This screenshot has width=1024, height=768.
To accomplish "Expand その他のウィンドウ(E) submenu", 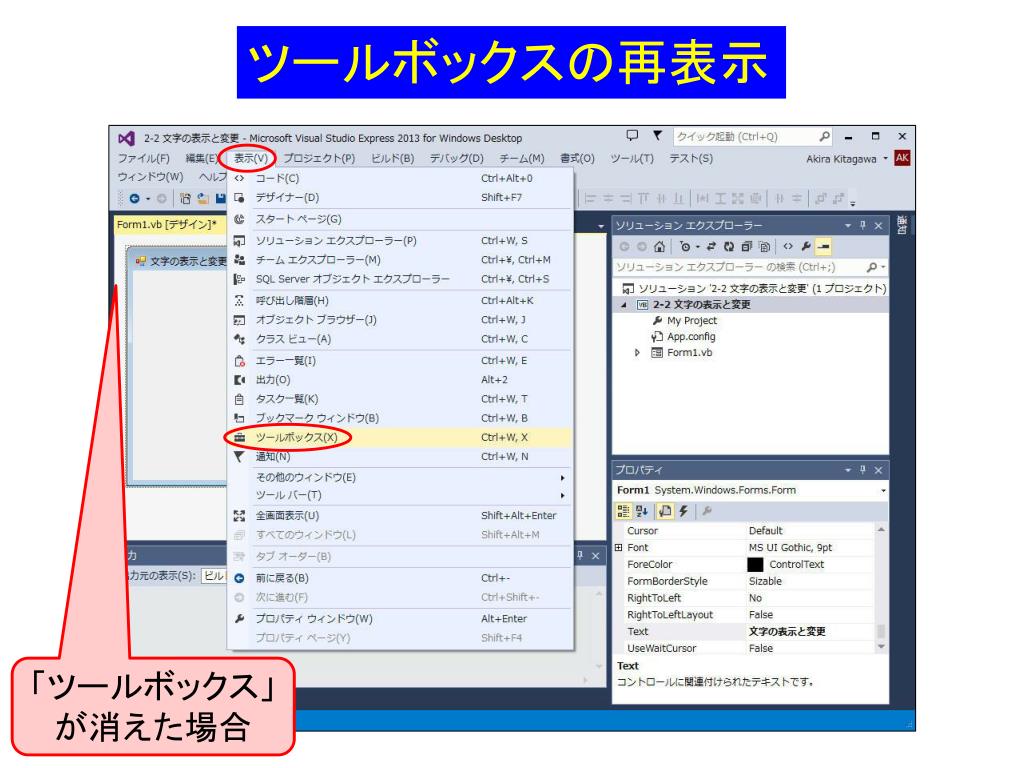I will click(401, 477).
